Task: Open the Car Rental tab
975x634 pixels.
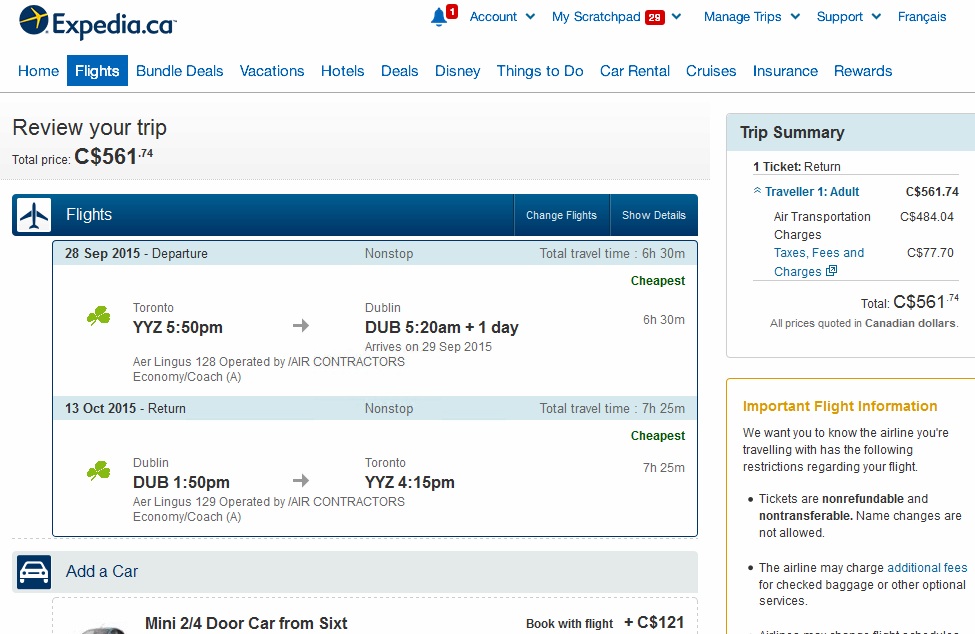Action: (635, 71)
